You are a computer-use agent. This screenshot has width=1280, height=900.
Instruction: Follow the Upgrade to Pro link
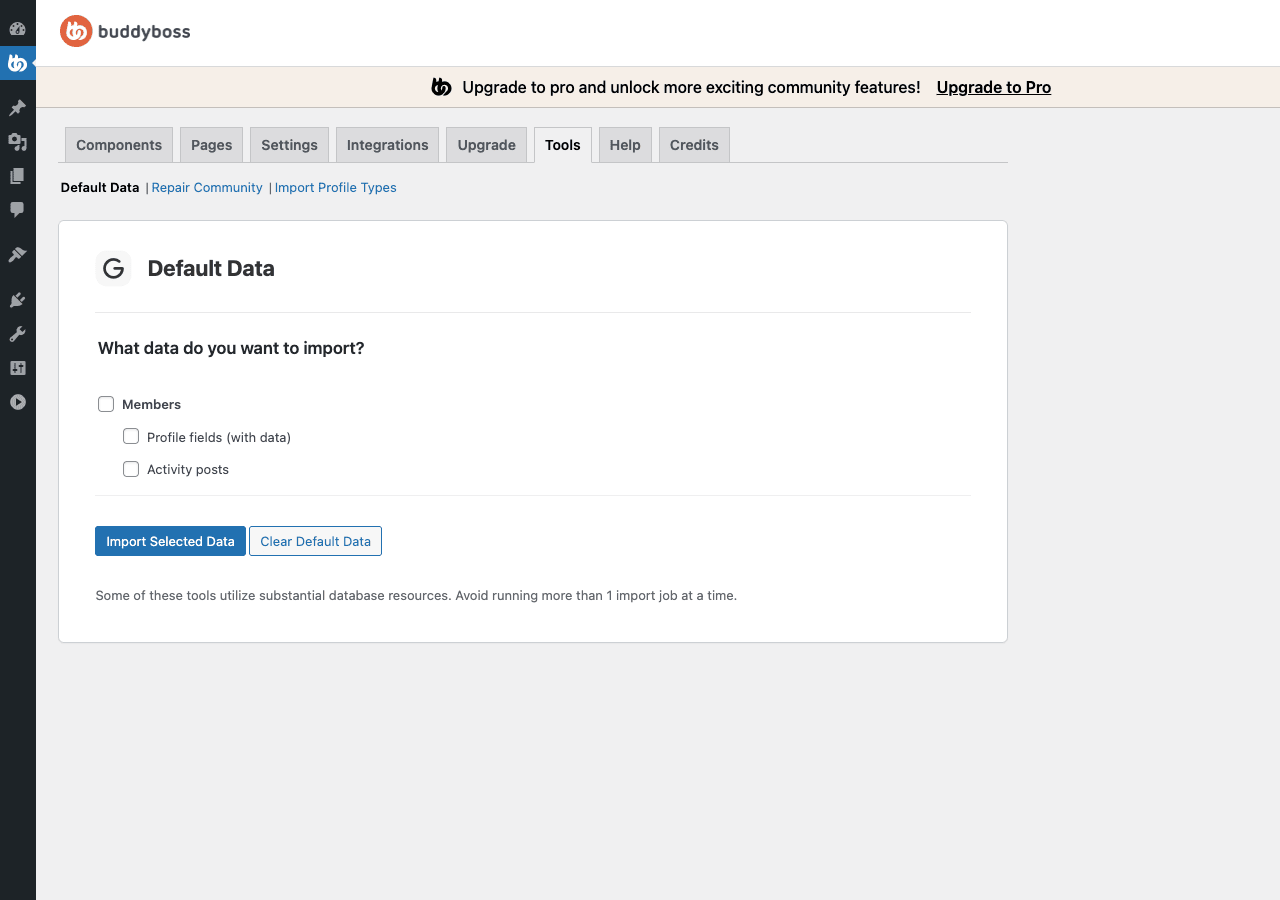tap(994, 87)
